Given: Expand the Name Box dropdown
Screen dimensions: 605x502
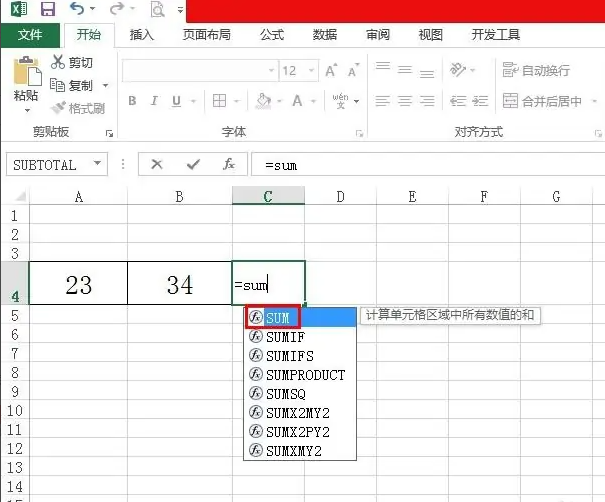Looking at the screenshot, I should pos(98,163).
